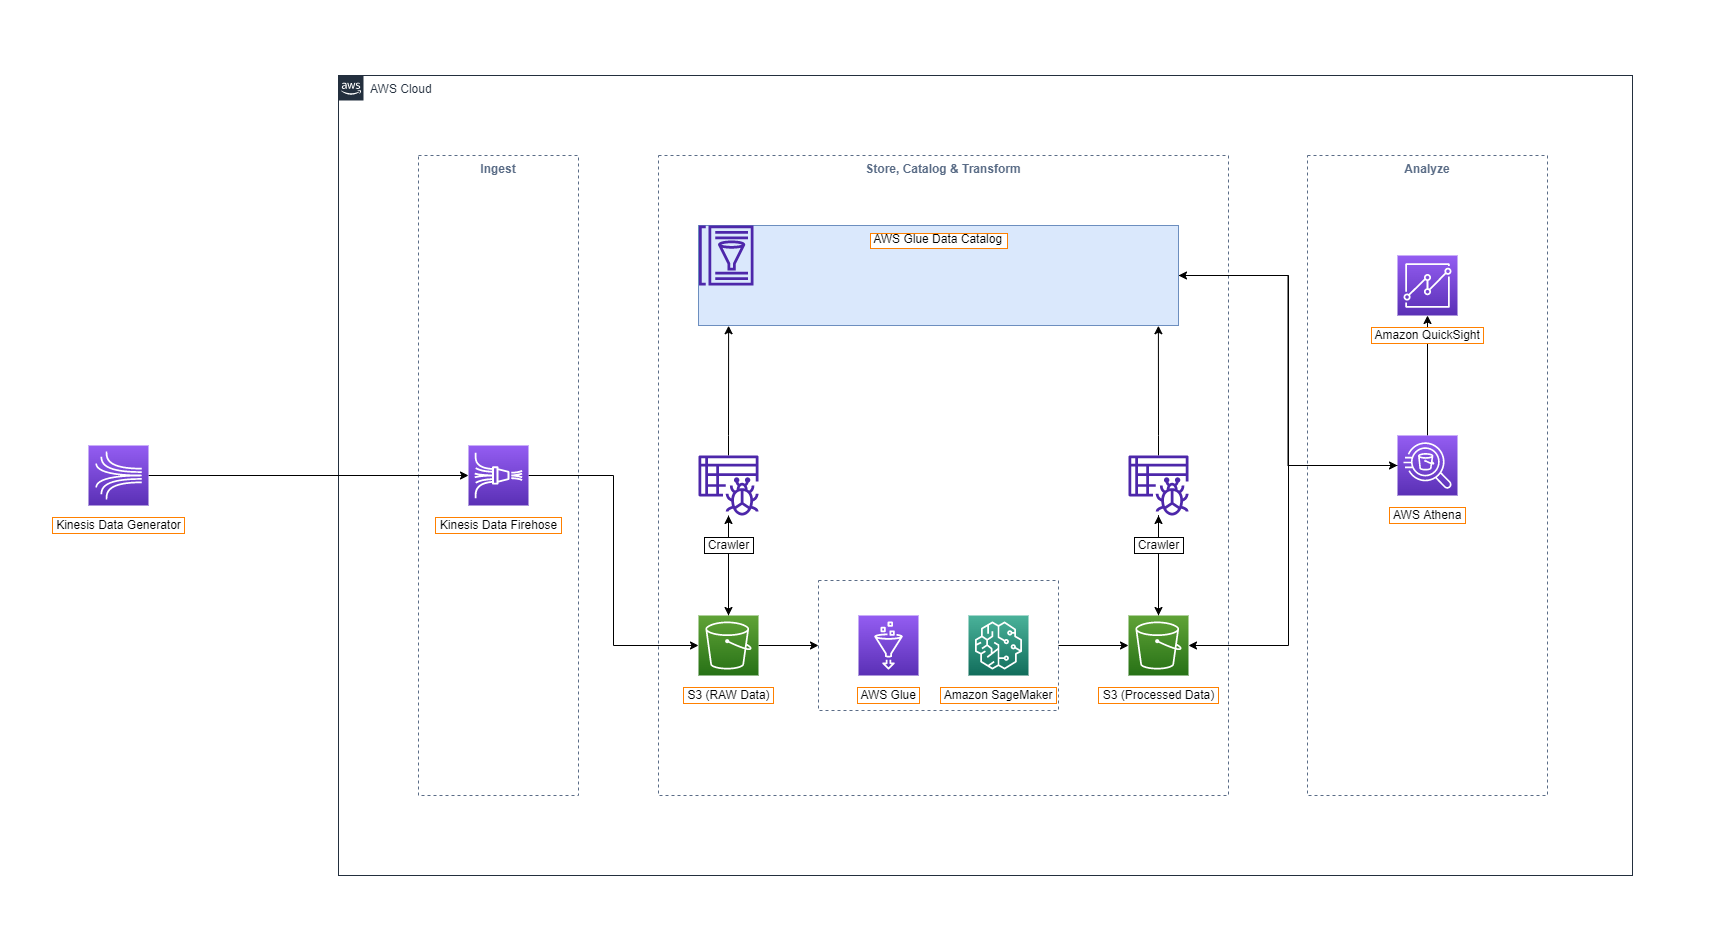
Task: Click the 'Crawler' label near S3 RAW Data
Action: coord(728,545)
